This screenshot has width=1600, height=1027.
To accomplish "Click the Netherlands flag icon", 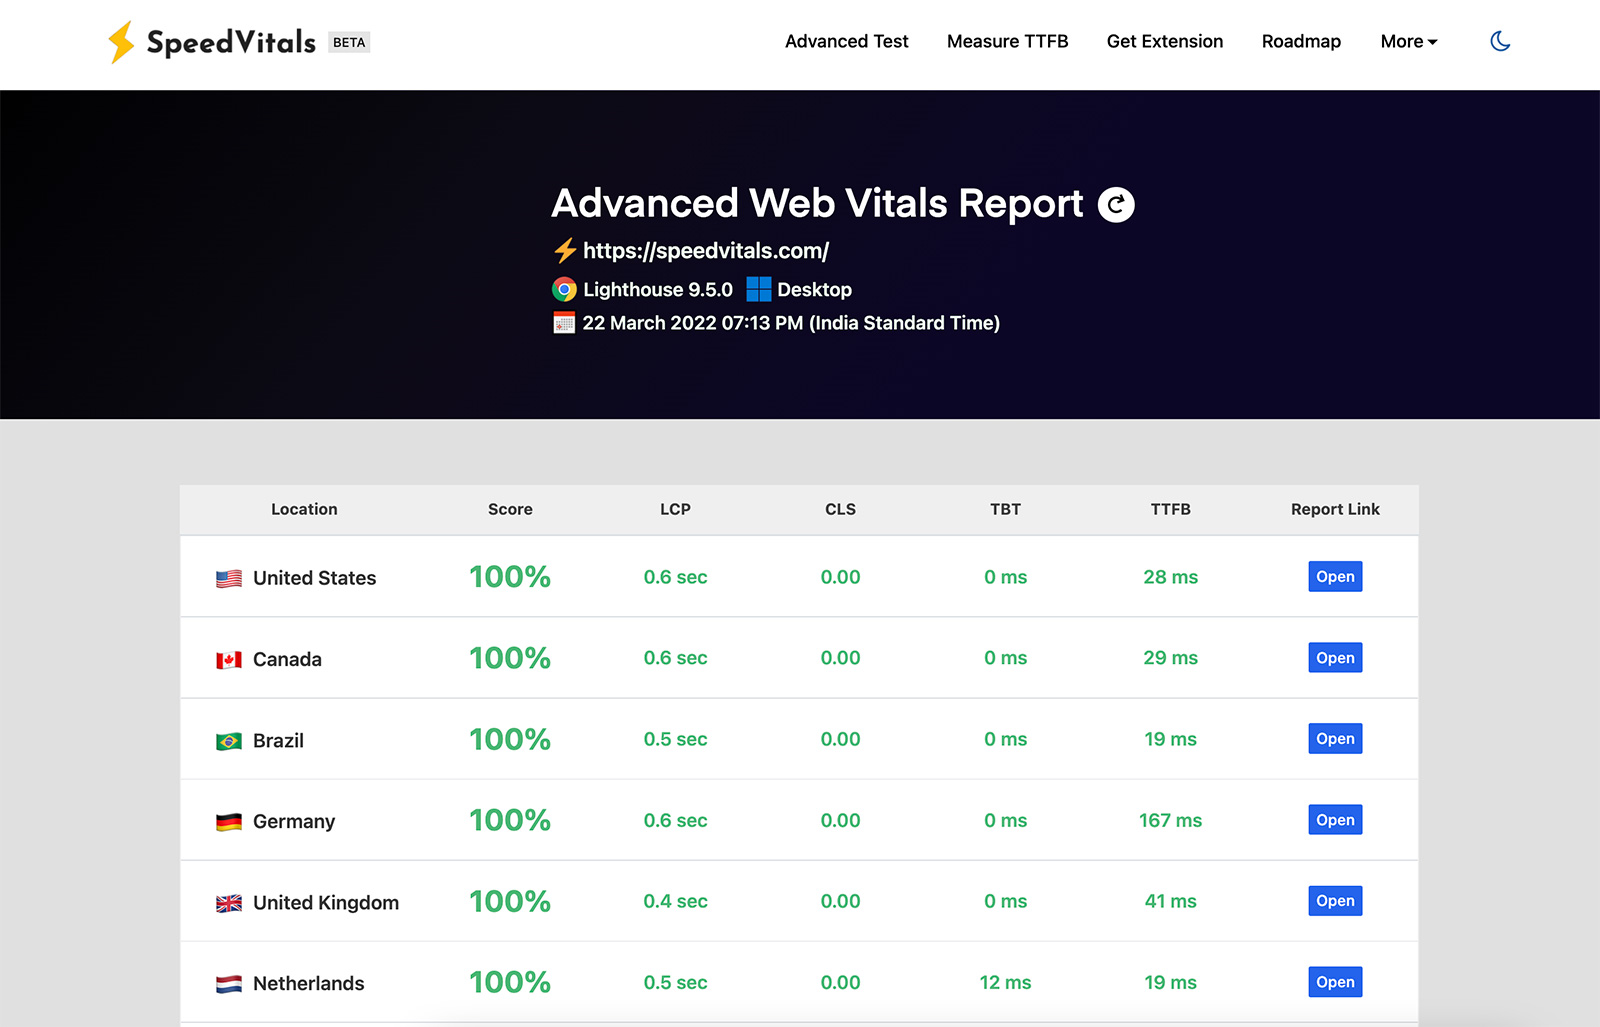I will coord(229,984).
